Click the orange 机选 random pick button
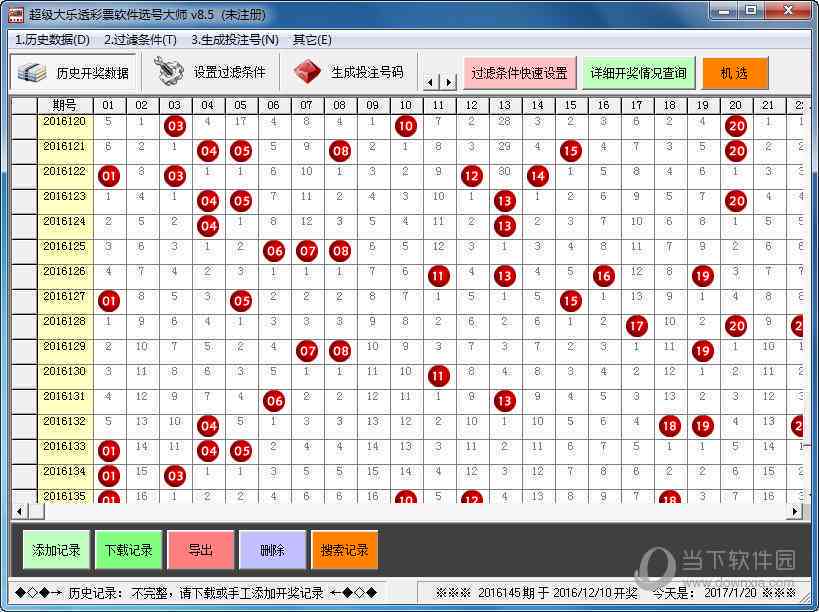 (735, 73)
